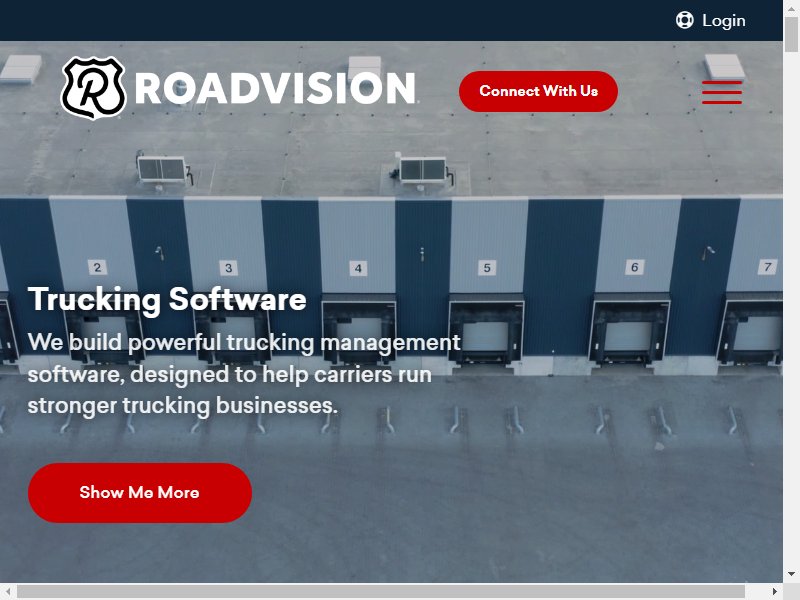Click the text "We build powerful trucking management"

[x=244, y=342]
